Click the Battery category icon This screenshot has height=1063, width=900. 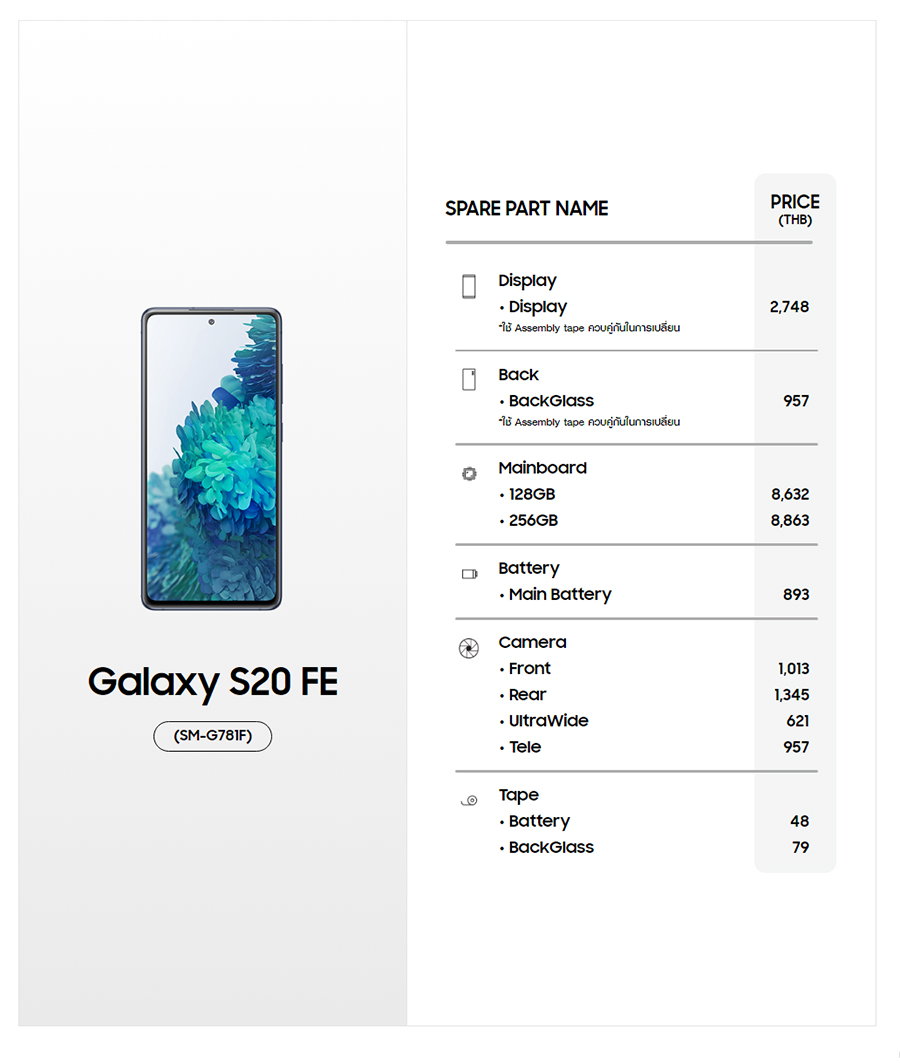tap(469, 574)
